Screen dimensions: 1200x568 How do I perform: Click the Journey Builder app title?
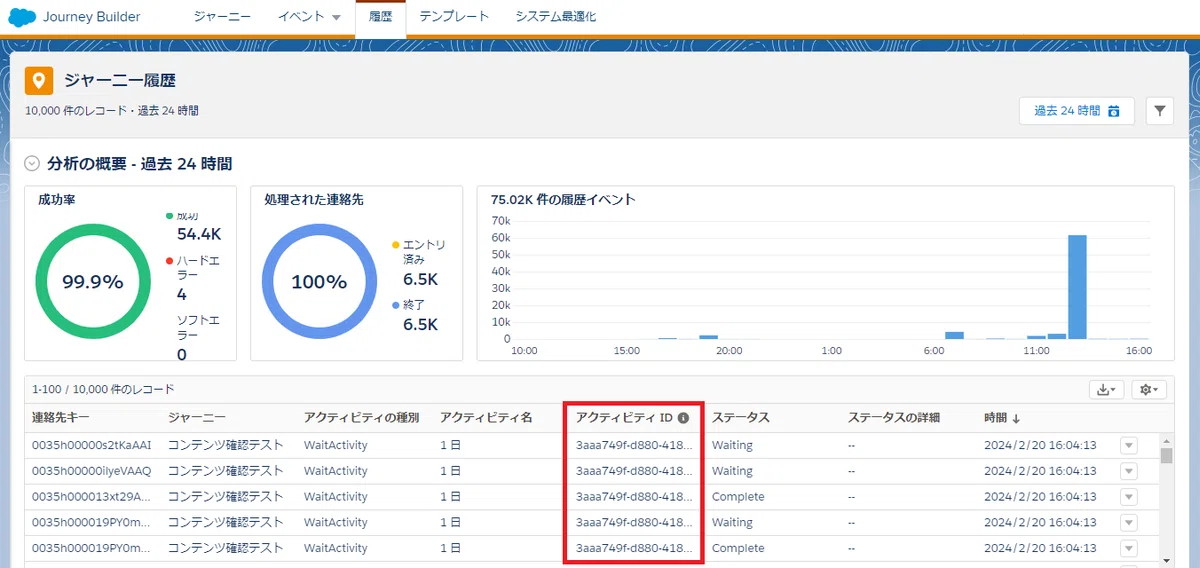[x=91, y=17]
